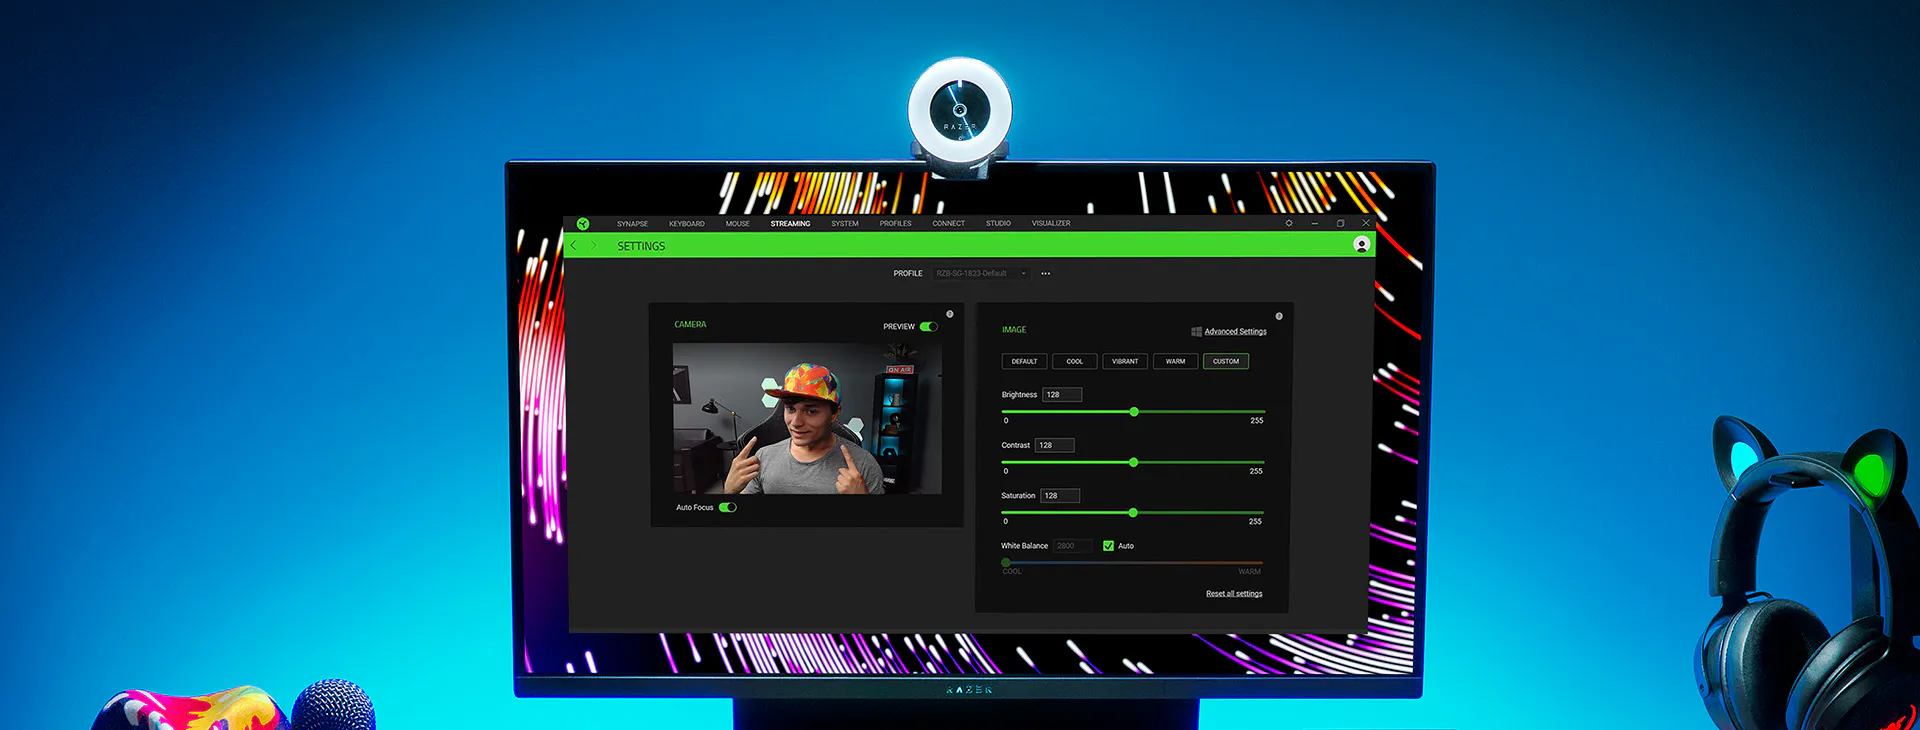
Task: Open the Advanced Settings link
Action: [x=1235, y=331]
